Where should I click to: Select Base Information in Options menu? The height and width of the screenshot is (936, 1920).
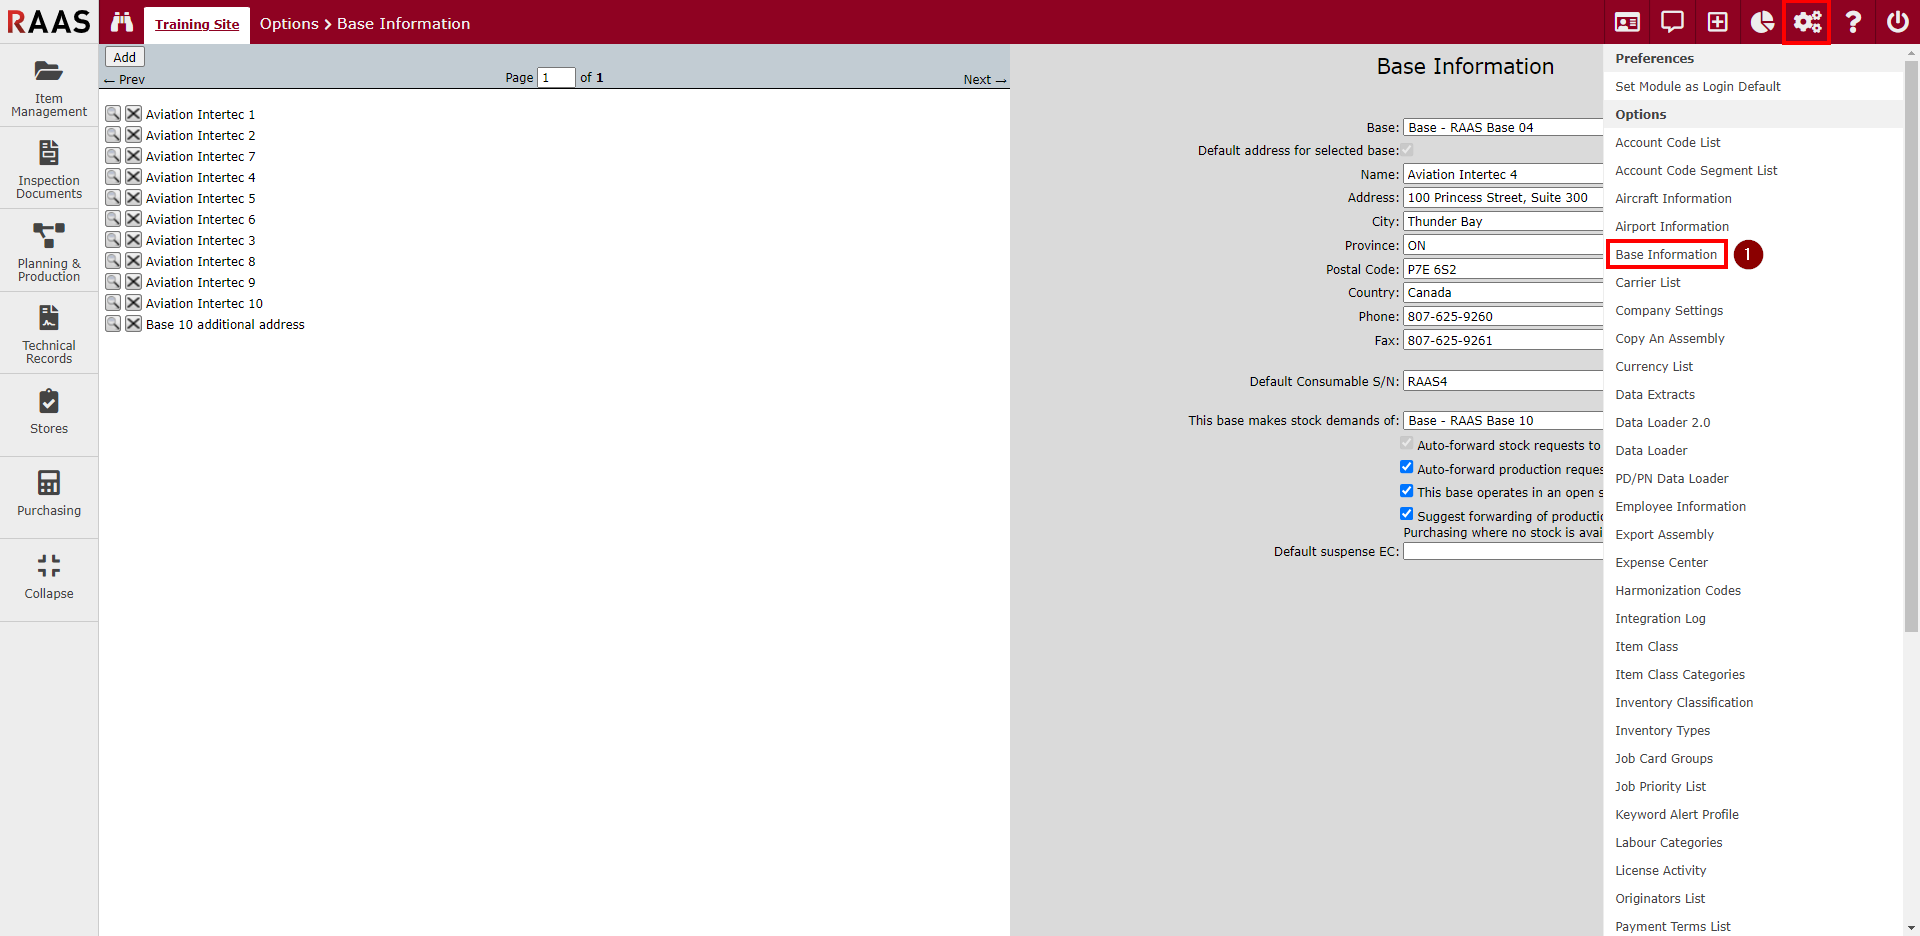click(x=1666, y=255)
